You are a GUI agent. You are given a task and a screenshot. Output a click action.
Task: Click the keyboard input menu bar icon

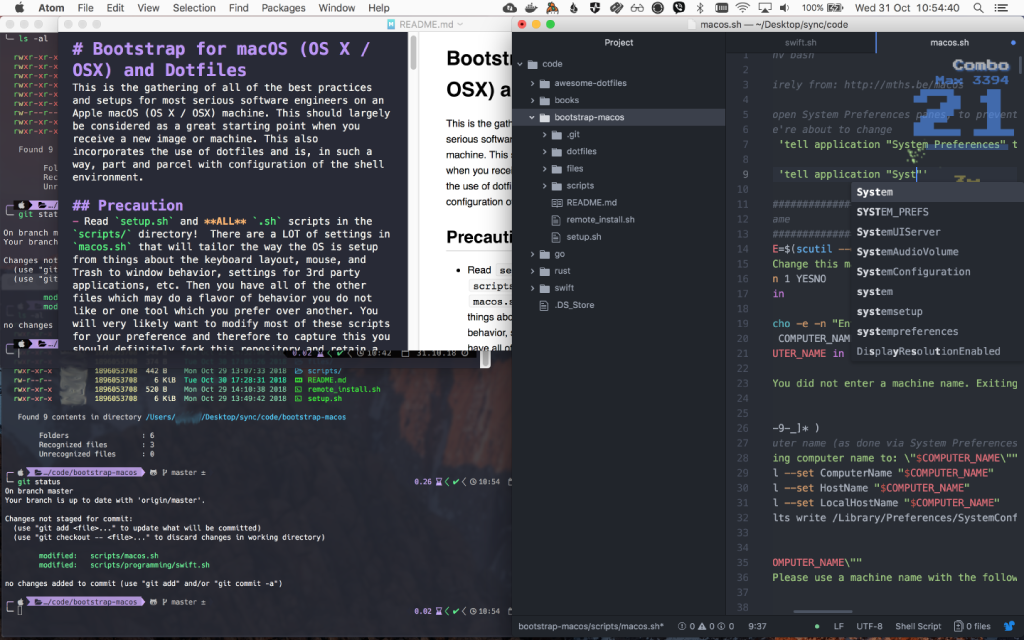(x=721, y=8)
